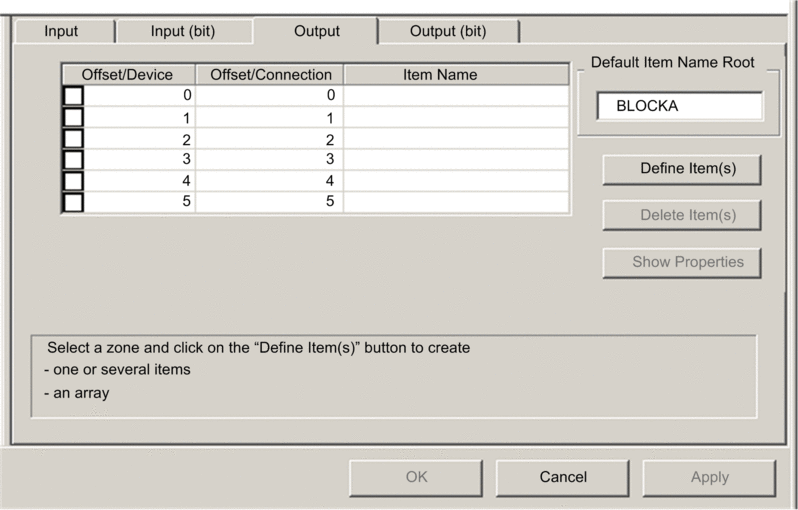798x510 pixels.
Task: Toggle the checkbox for offset row 4
Action: tap(74, 181)
